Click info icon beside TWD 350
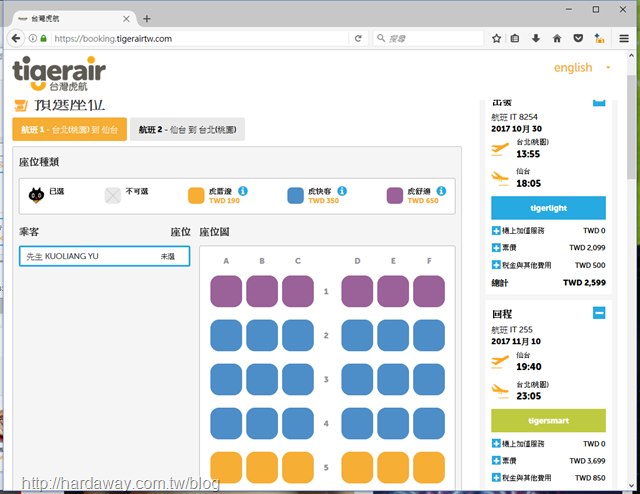This screenshot has height=494, width=640. [342, 191]
